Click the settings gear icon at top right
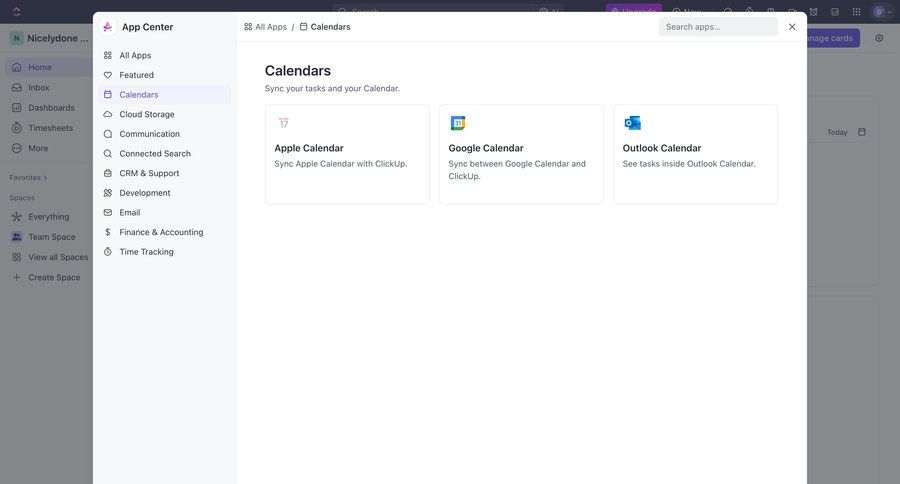Screen dimensions: 900x484 [879, 38]
